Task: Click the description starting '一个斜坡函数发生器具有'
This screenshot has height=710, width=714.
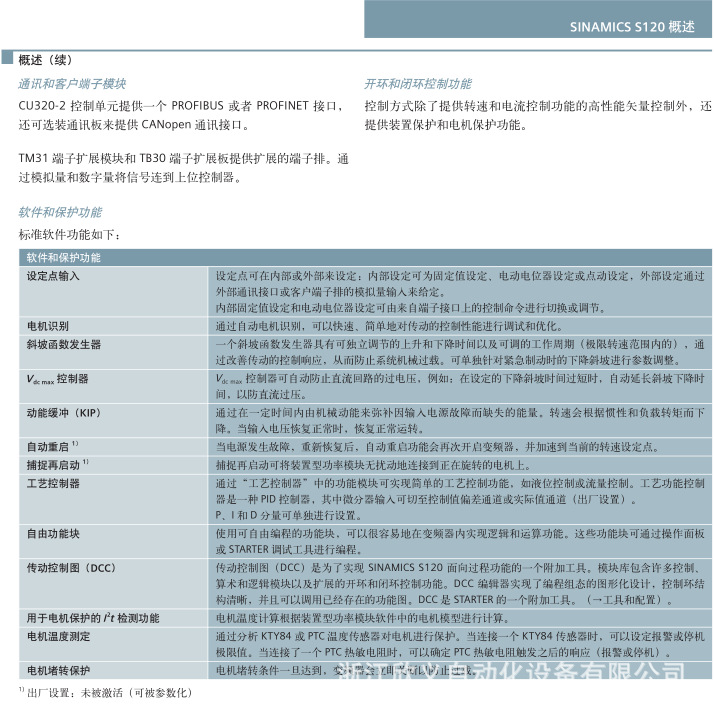Action: pos(460,352)
